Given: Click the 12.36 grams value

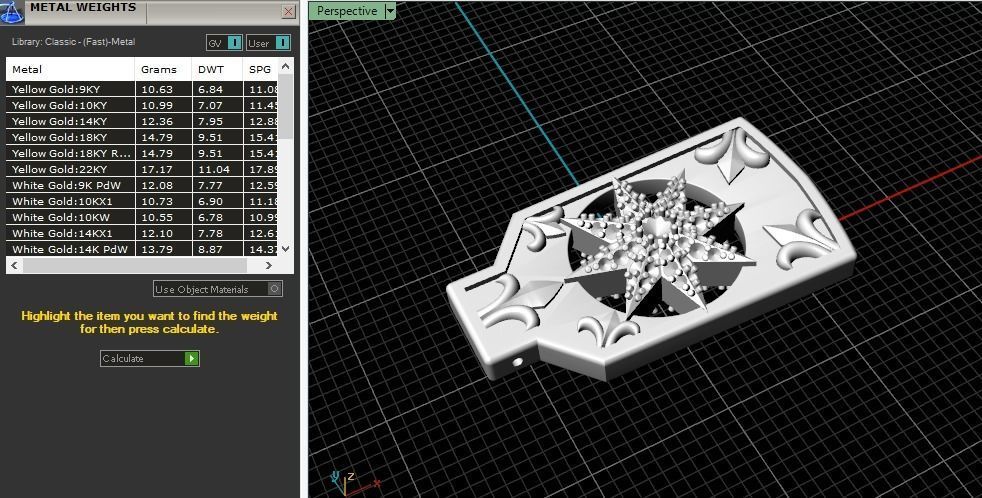Looking at the screenshot, I should 157,121.
